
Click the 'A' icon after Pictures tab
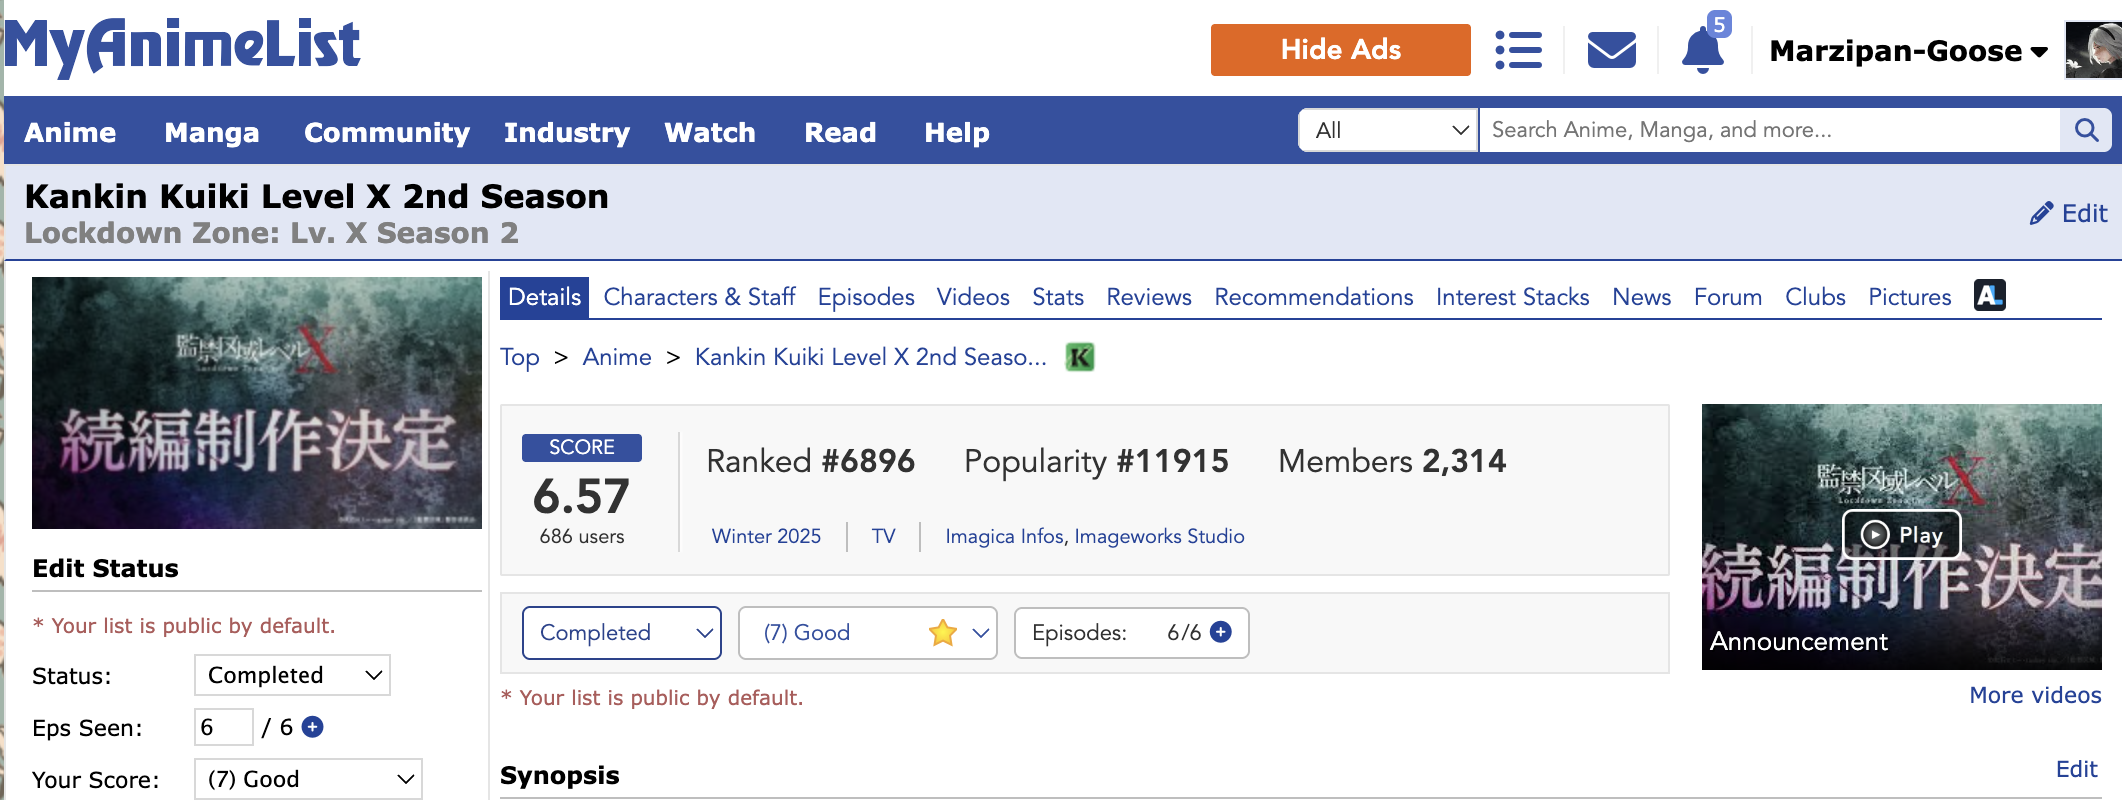pos(1989,296)
